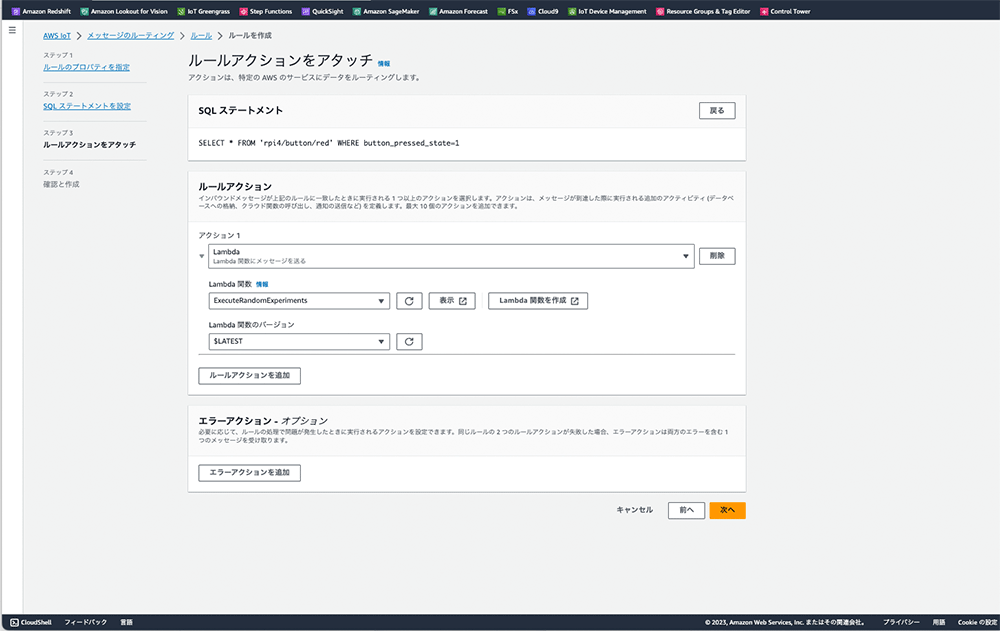Open the IoT Greengrass shortcut
This screenshot has height=631, width=1000.
[x=203, y=11]
